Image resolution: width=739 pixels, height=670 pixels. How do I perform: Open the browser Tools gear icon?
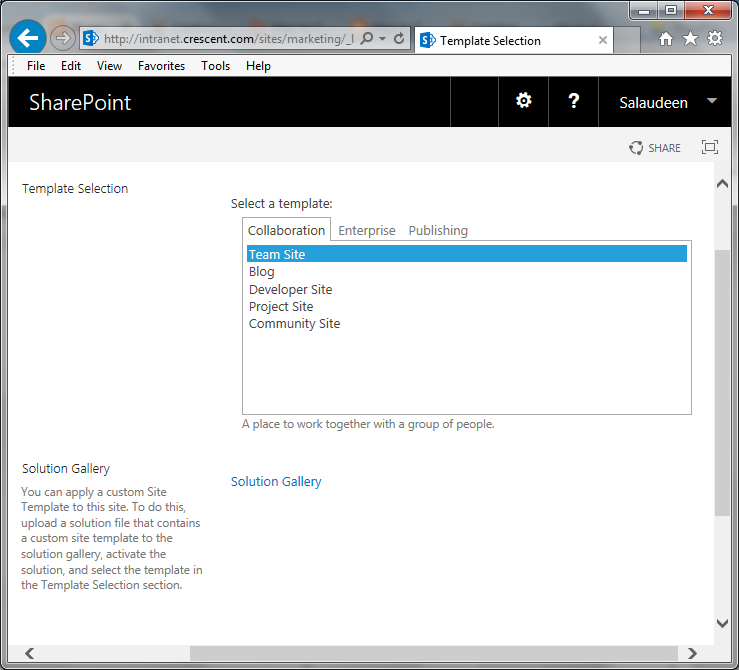[715, 39]
